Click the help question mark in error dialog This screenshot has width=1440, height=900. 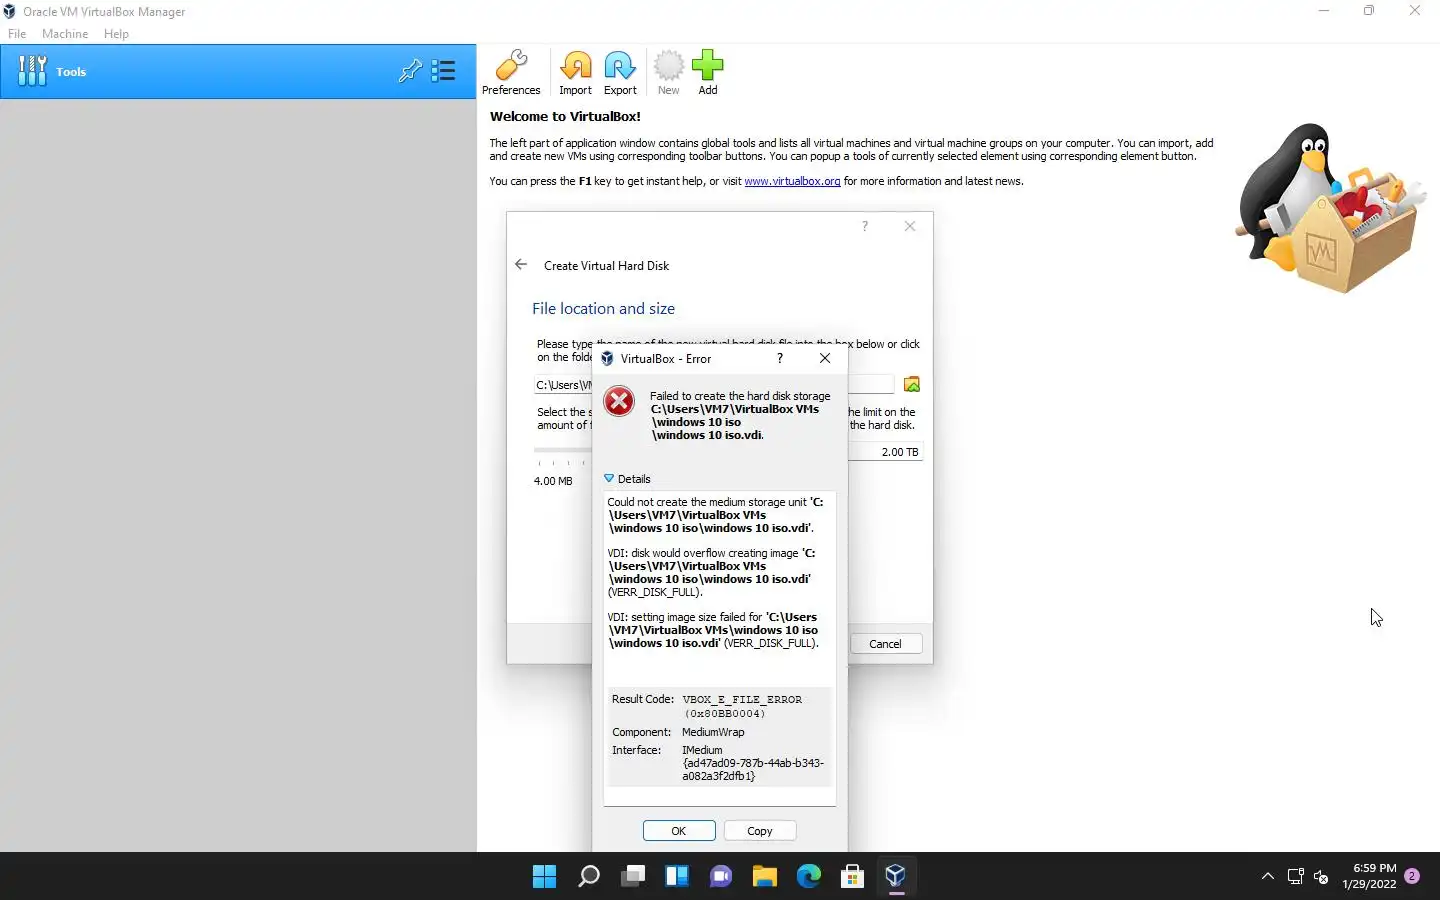click(x=780, y=358)
